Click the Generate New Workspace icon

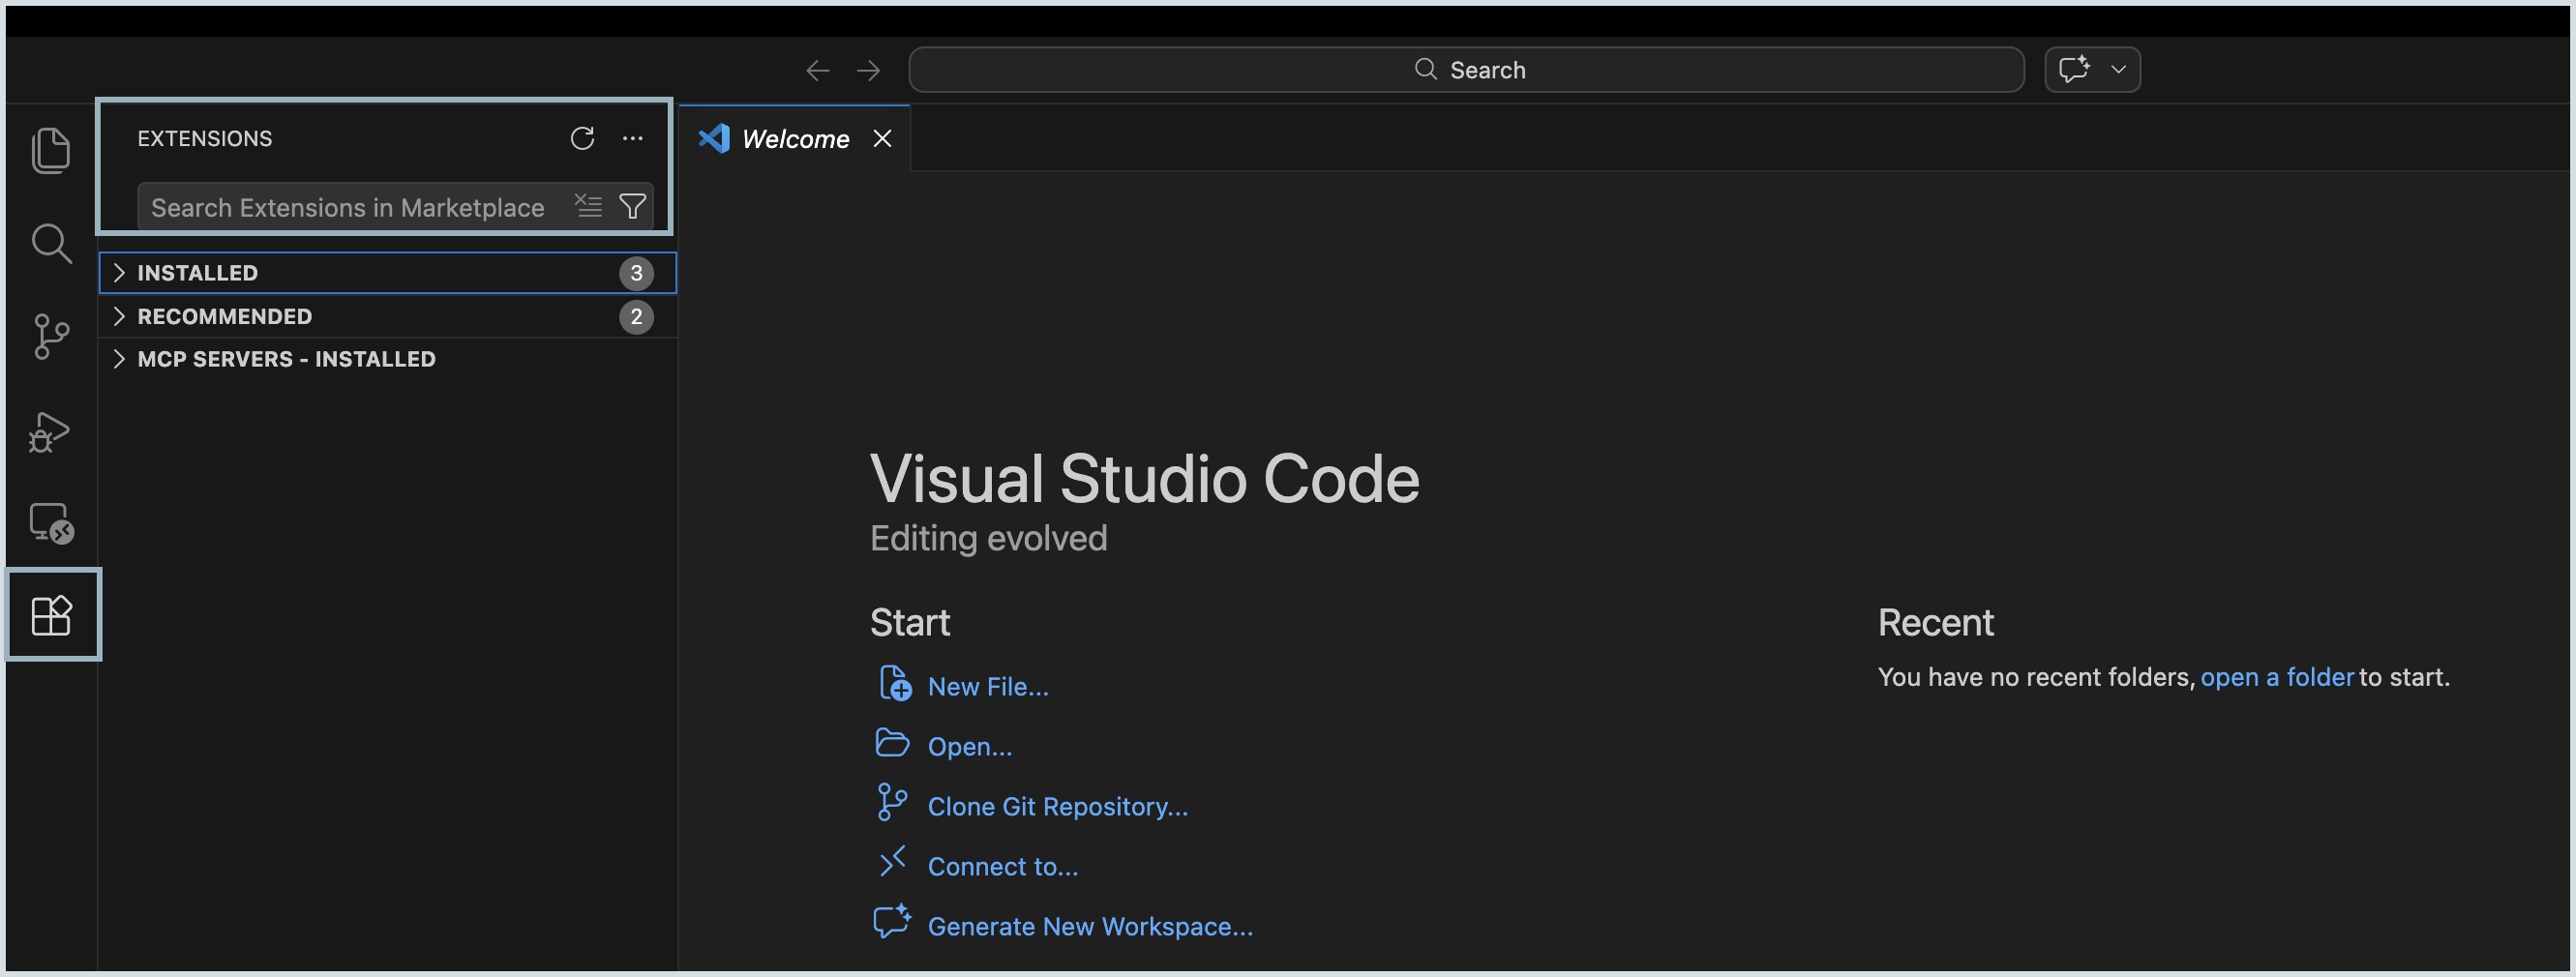(892, 921)
